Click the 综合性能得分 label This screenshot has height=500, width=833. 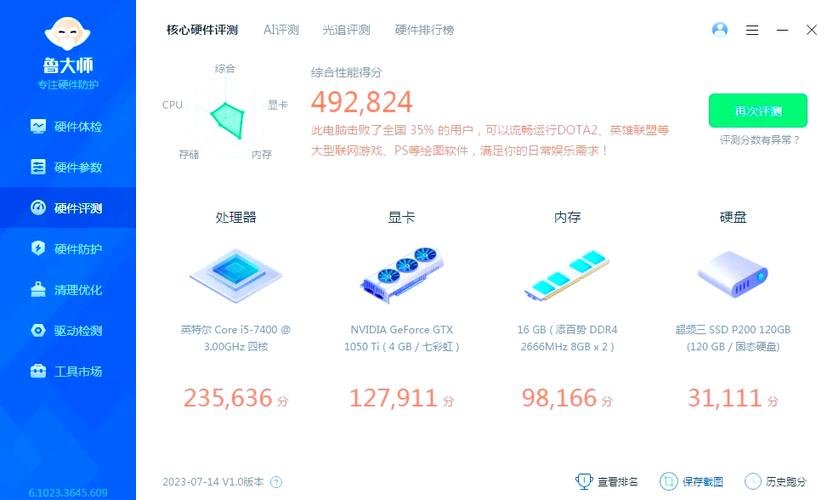tap(346, 73)
